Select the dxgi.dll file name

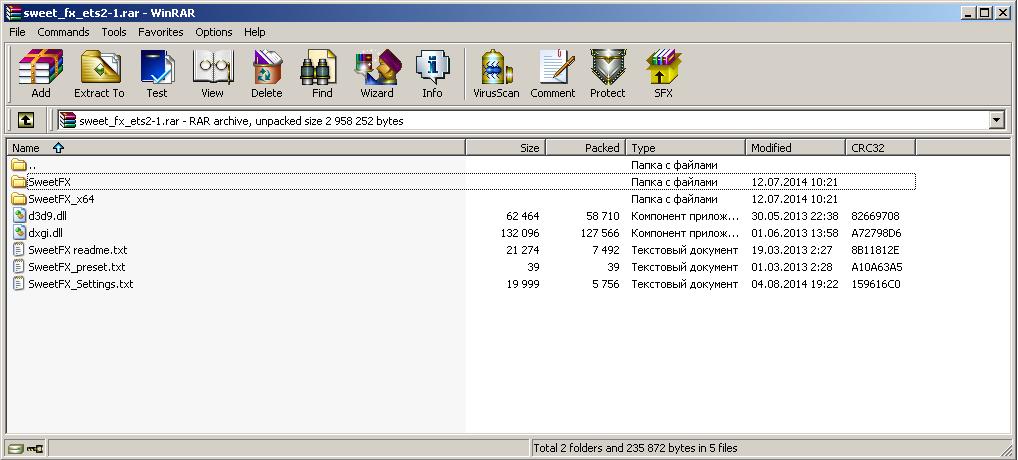point(45,233)
